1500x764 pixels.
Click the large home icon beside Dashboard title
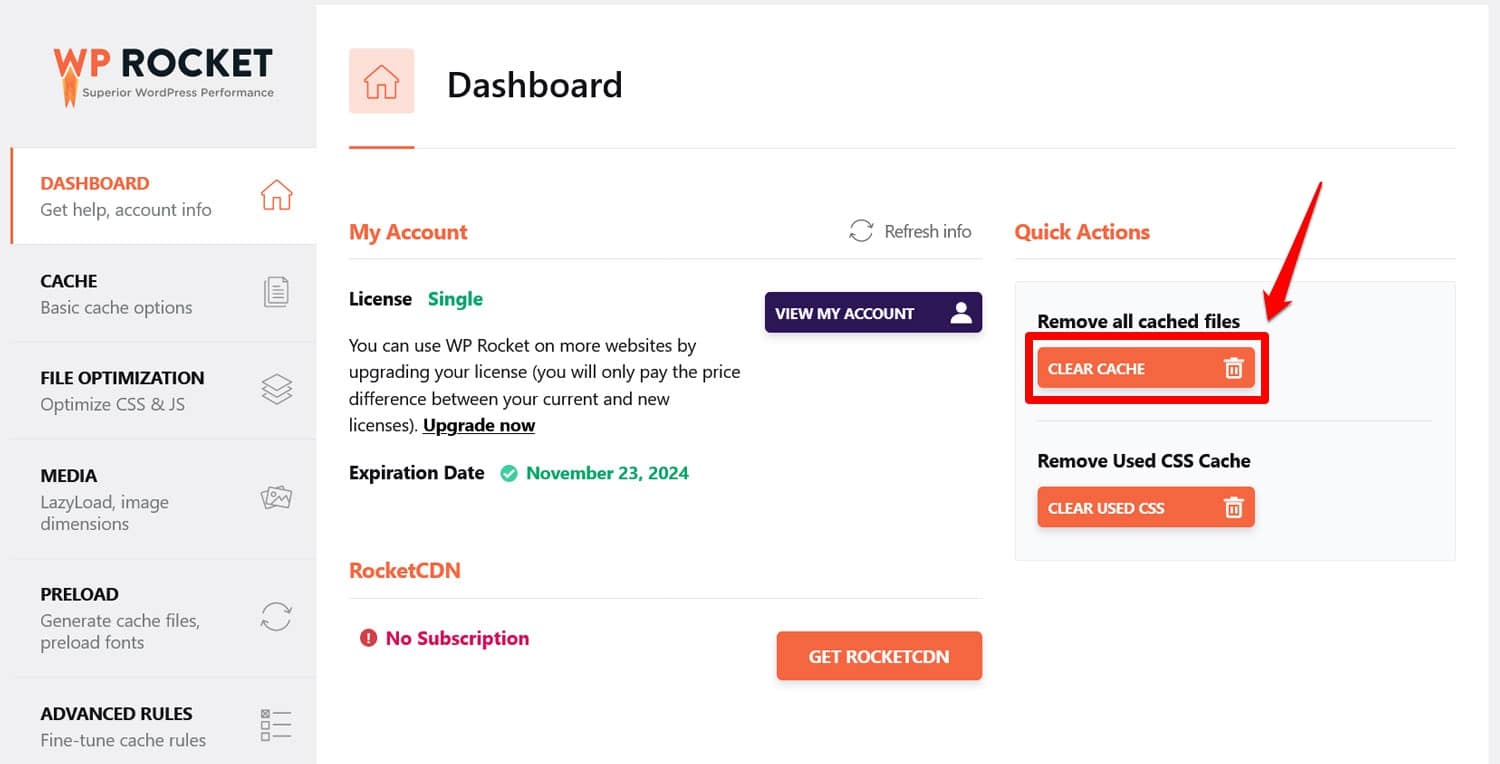[x=381, y=81]
